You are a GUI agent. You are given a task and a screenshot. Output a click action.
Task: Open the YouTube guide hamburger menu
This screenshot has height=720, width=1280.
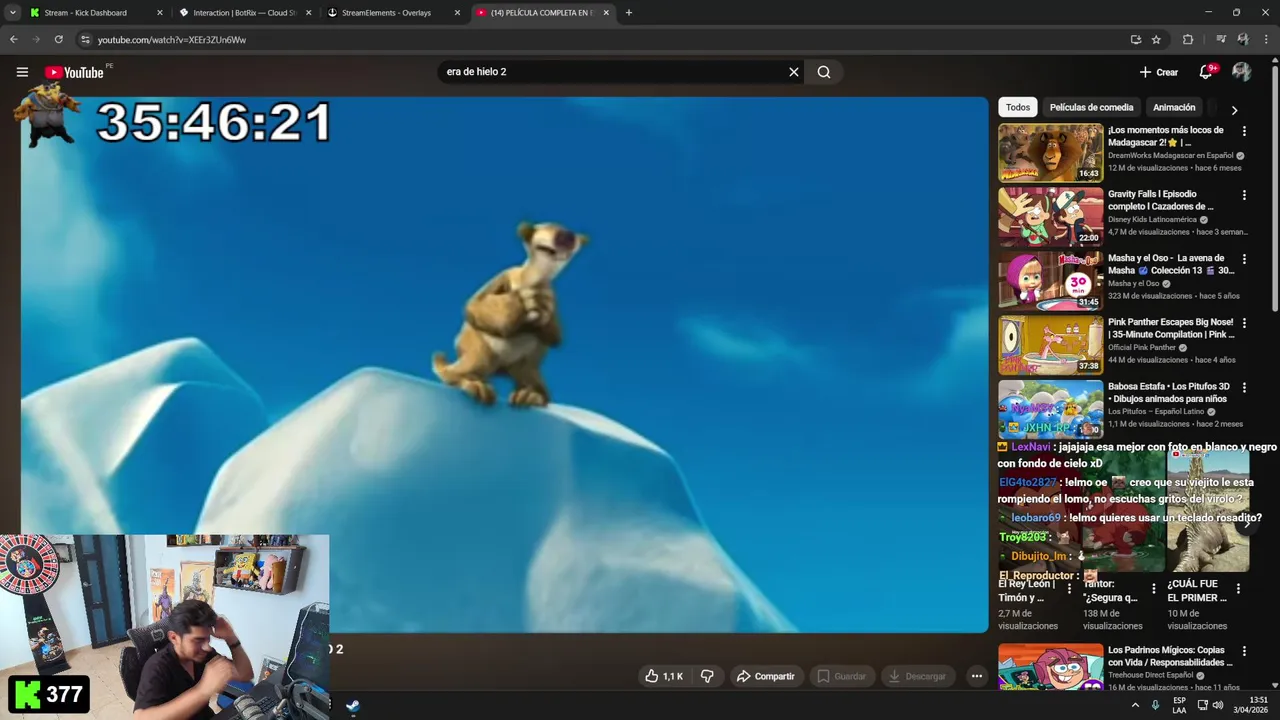[22, 72]
